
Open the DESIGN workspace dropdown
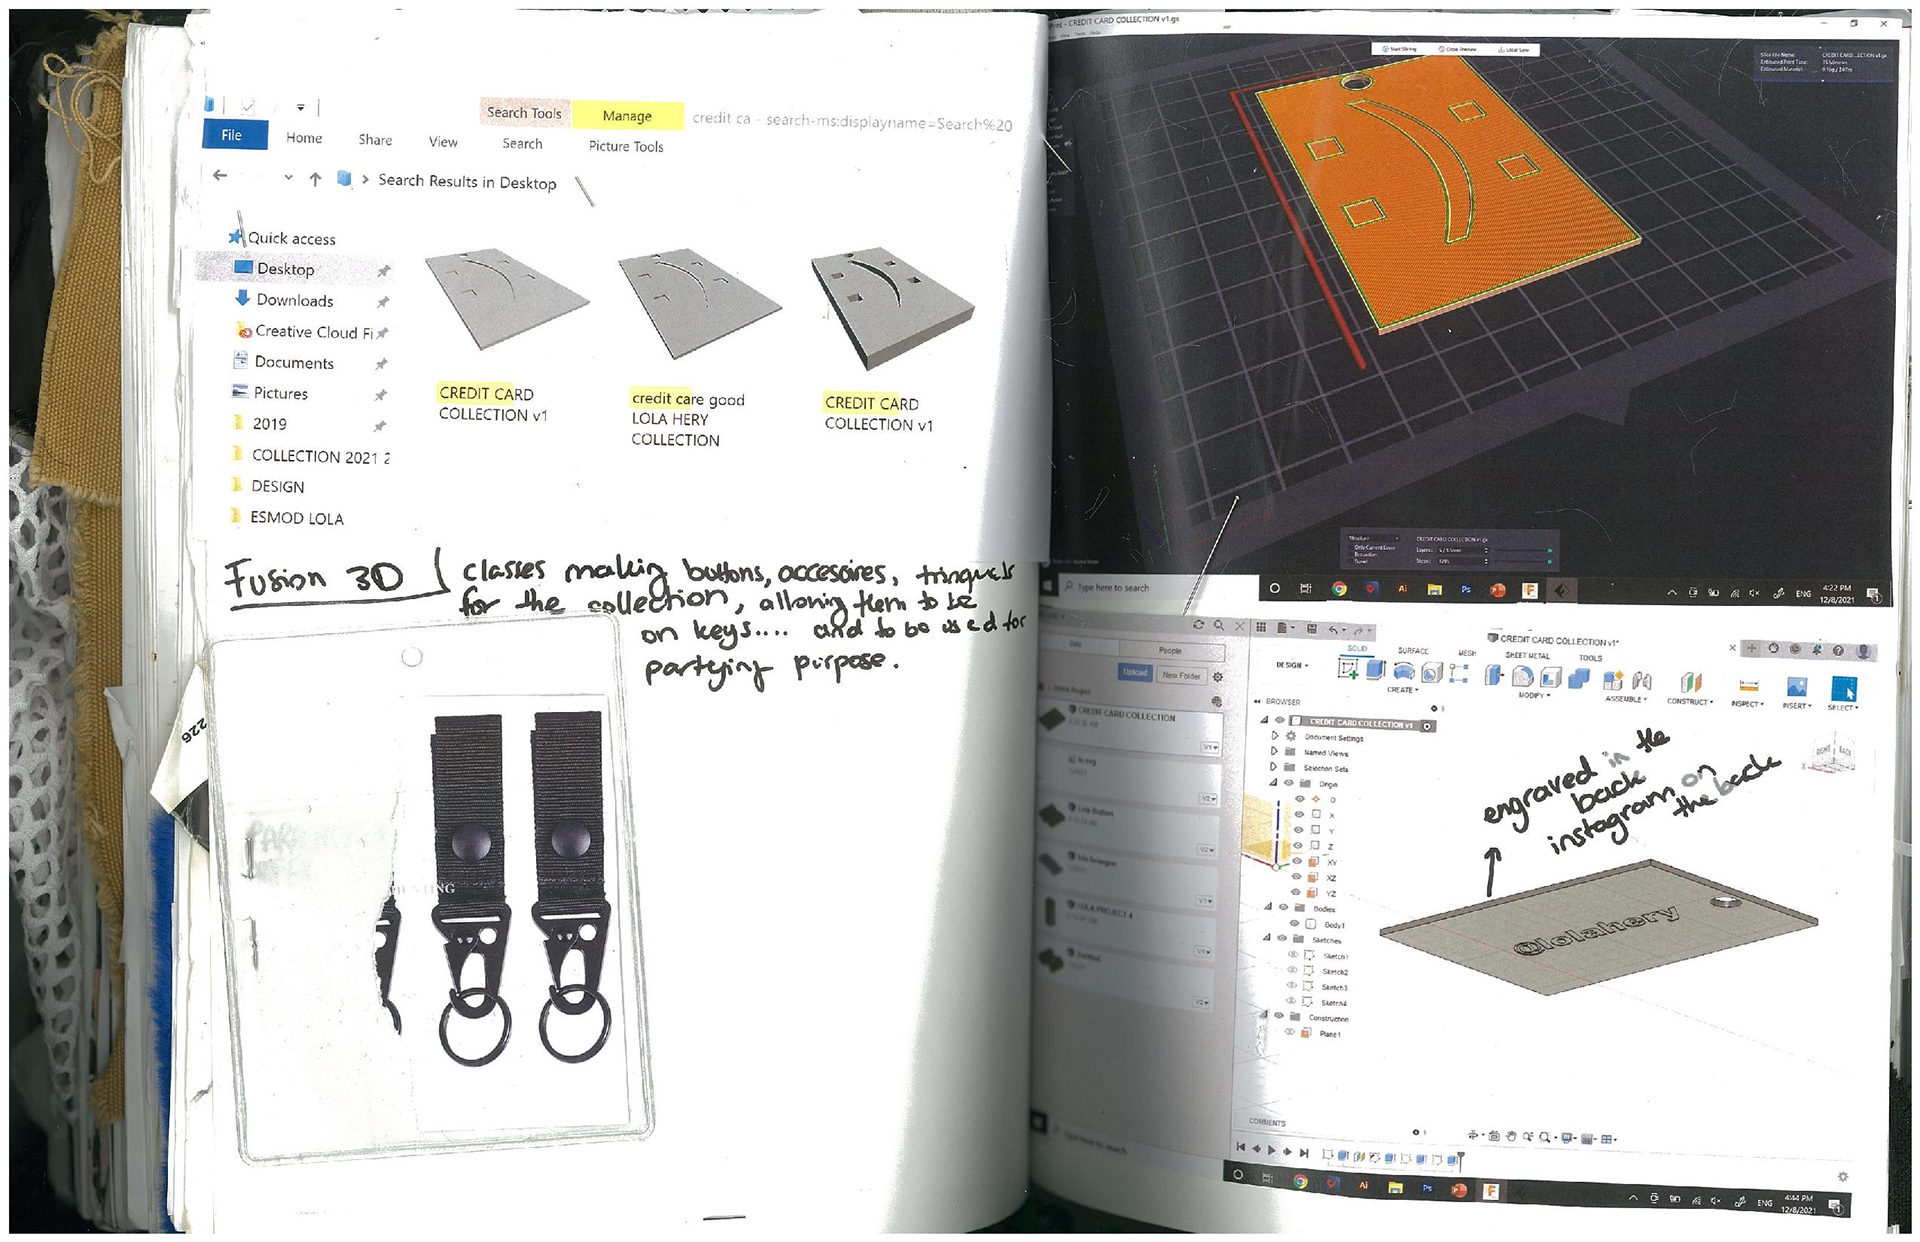pyautogui.click(x=1292, y=665)
